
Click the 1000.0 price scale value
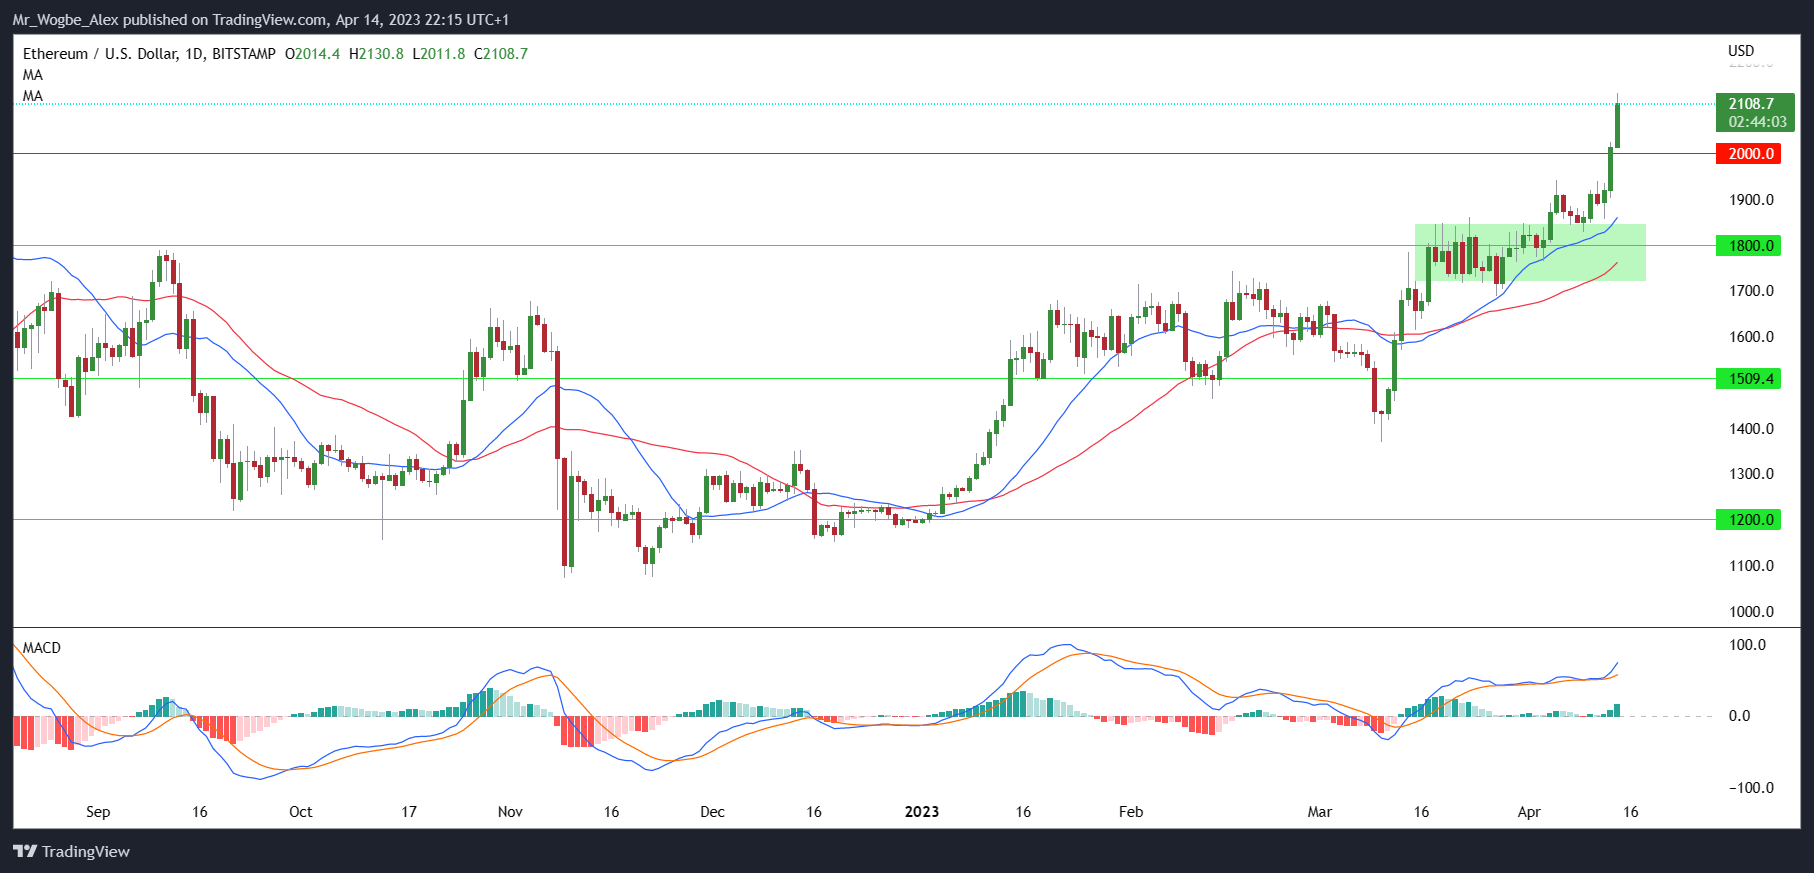tap(1751, 612)
